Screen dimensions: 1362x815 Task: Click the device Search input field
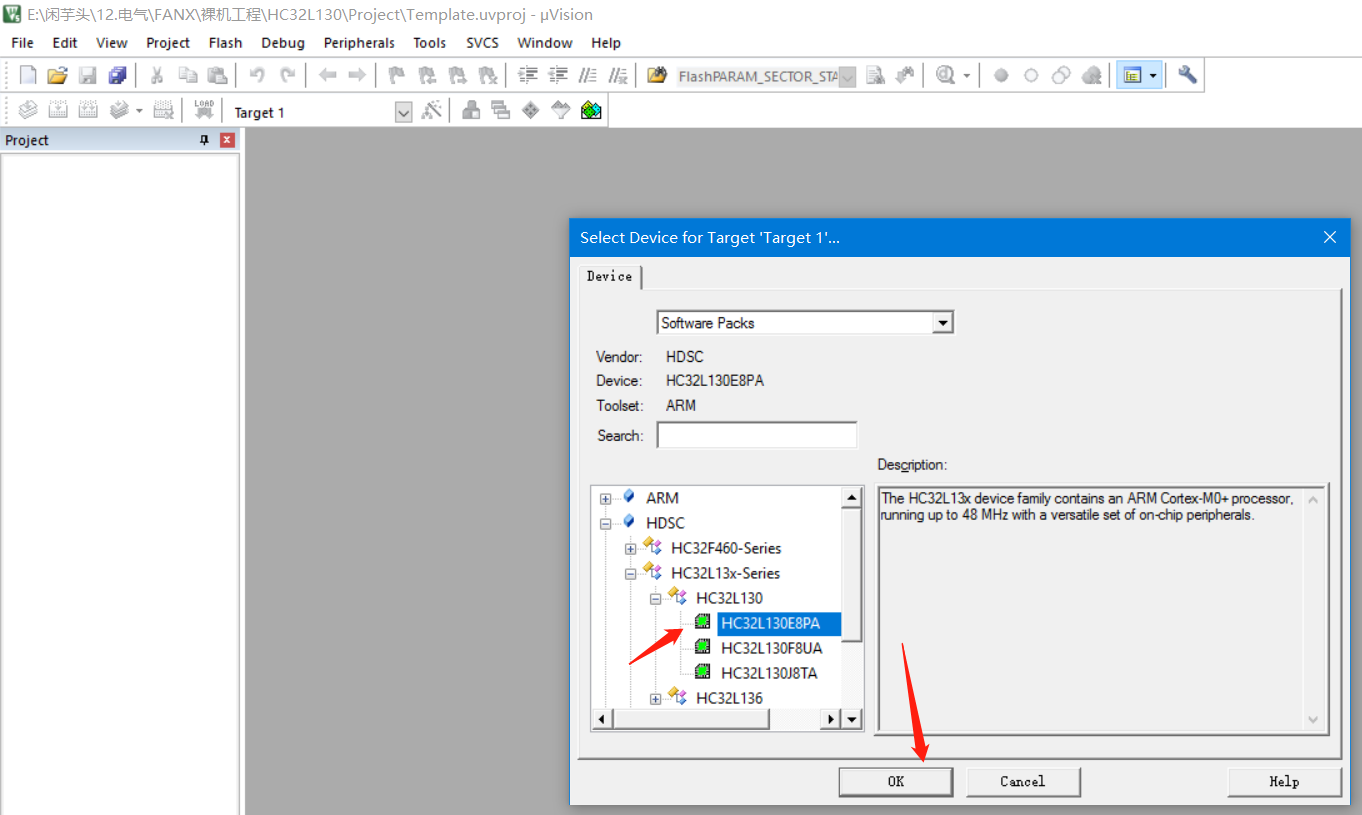pos(757,435)
